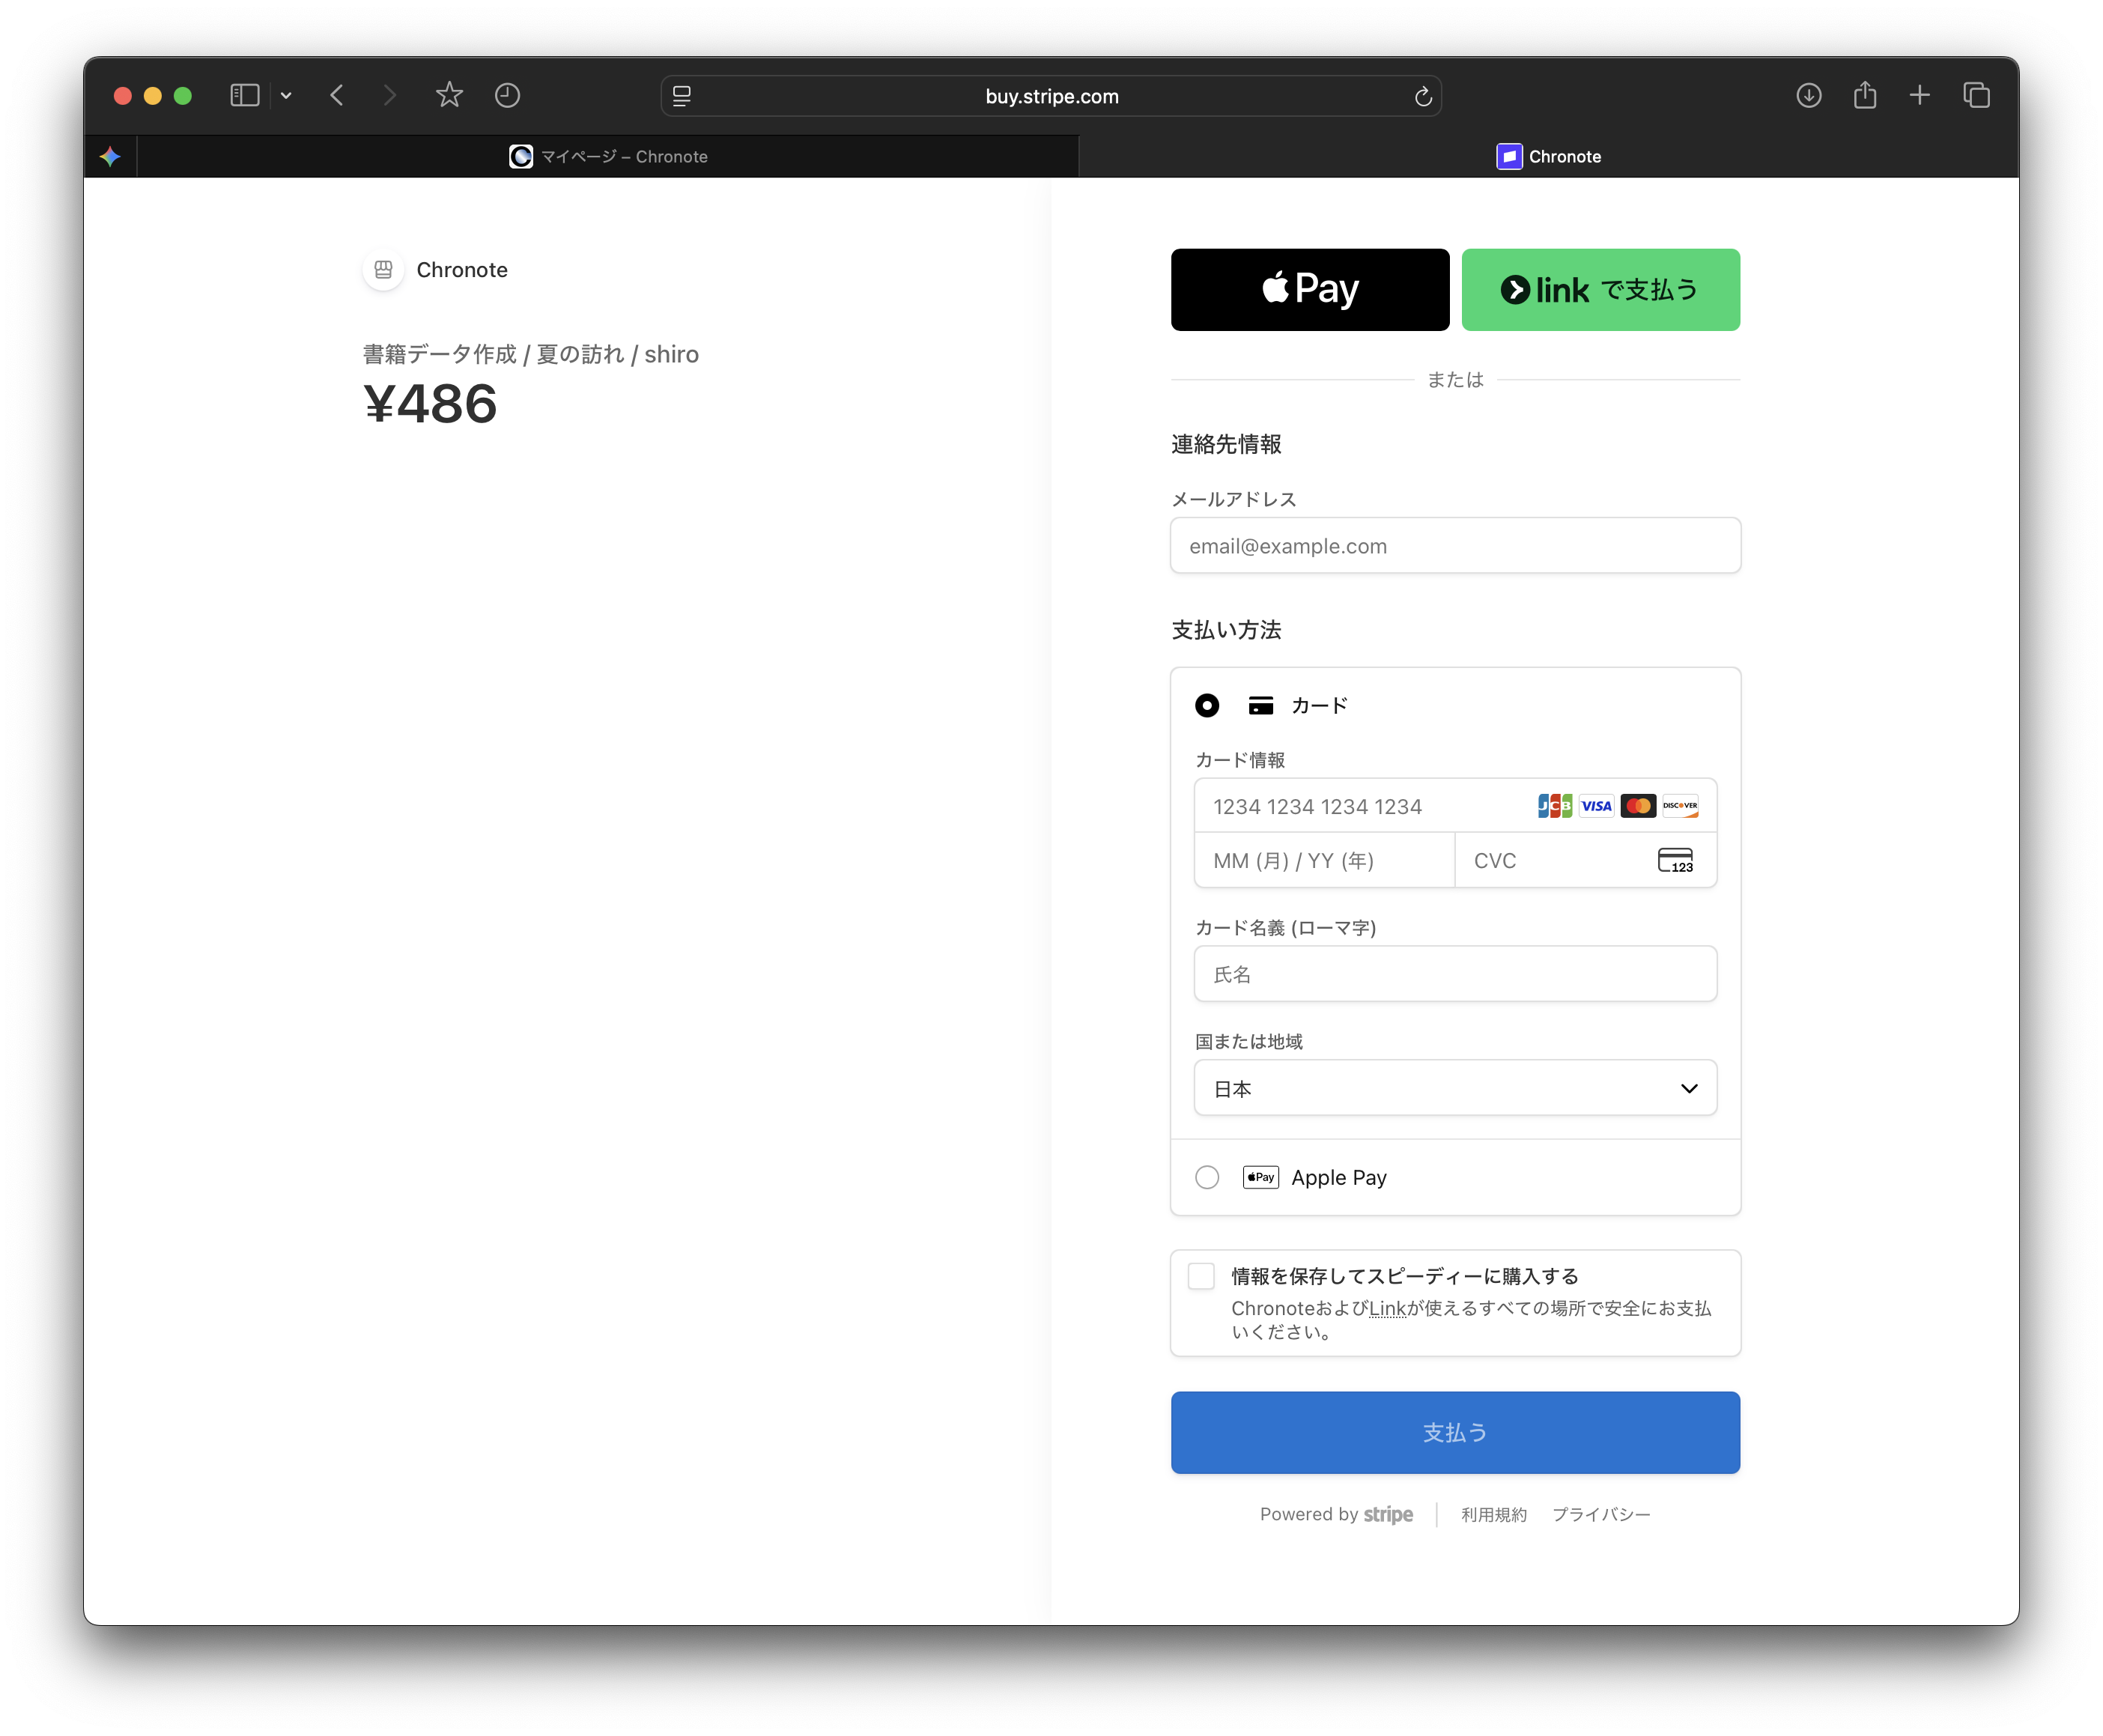Select the Chronote Stripe checkout tab

(x=1548, y=157)
